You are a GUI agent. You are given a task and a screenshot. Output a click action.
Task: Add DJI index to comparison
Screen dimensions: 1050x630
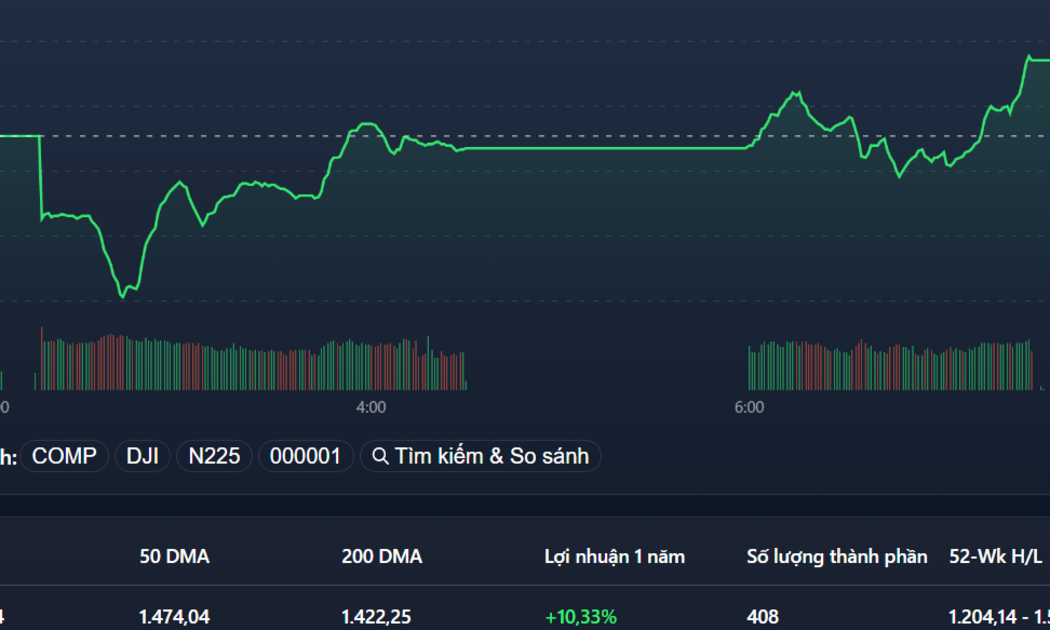[143, 456]
